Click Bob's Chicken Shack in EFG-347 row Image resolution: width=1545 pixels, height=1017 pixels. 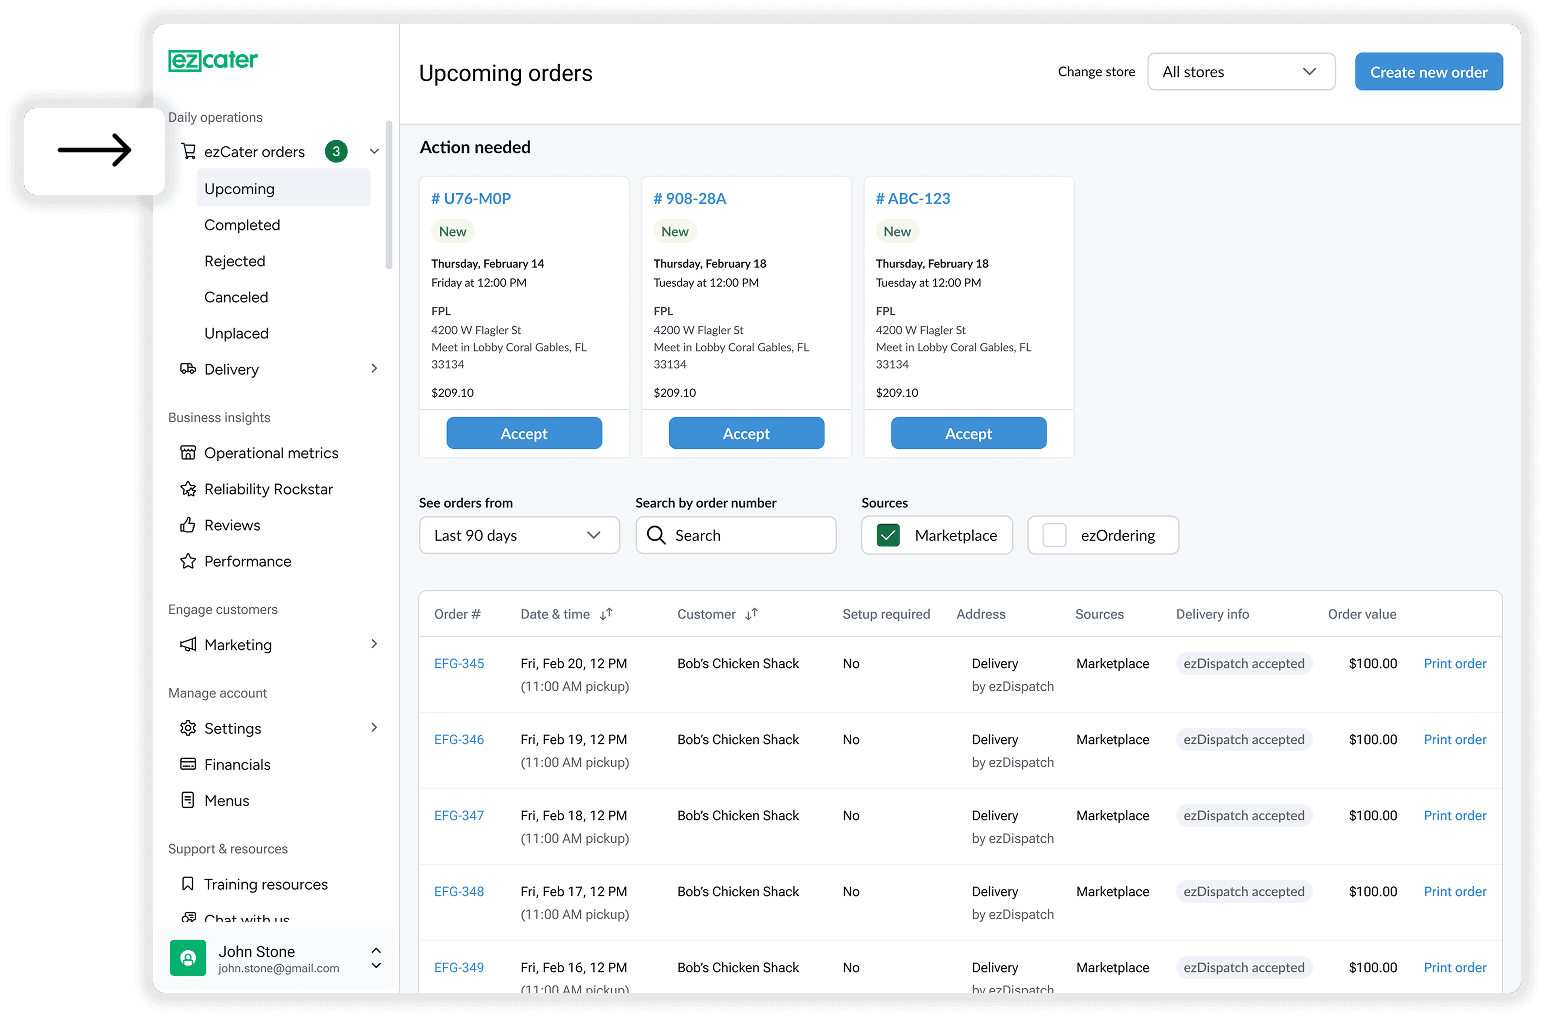[738, 815]
